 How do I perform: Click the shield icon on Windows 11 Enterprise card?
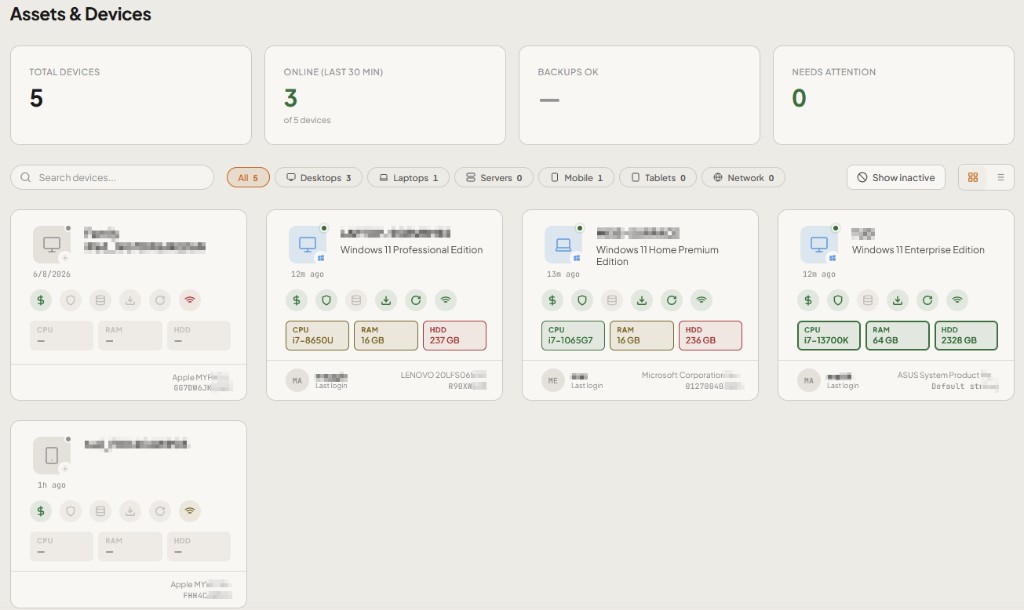tap(838, 300)
